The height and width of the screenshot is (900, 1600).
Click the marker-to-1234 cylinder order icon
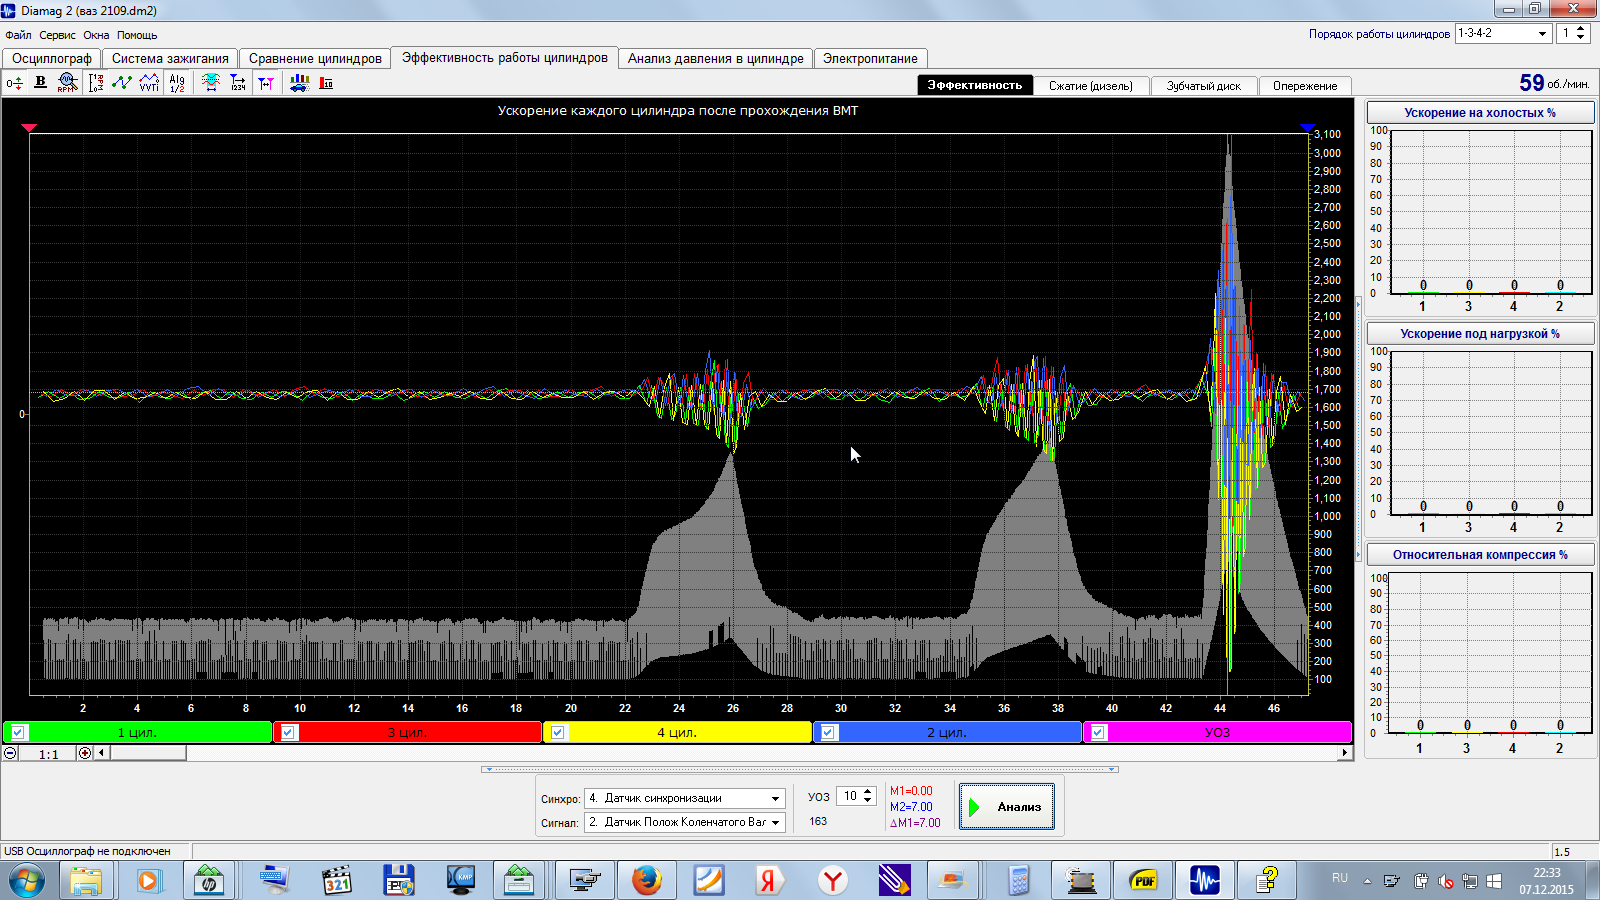coord(238,83)
